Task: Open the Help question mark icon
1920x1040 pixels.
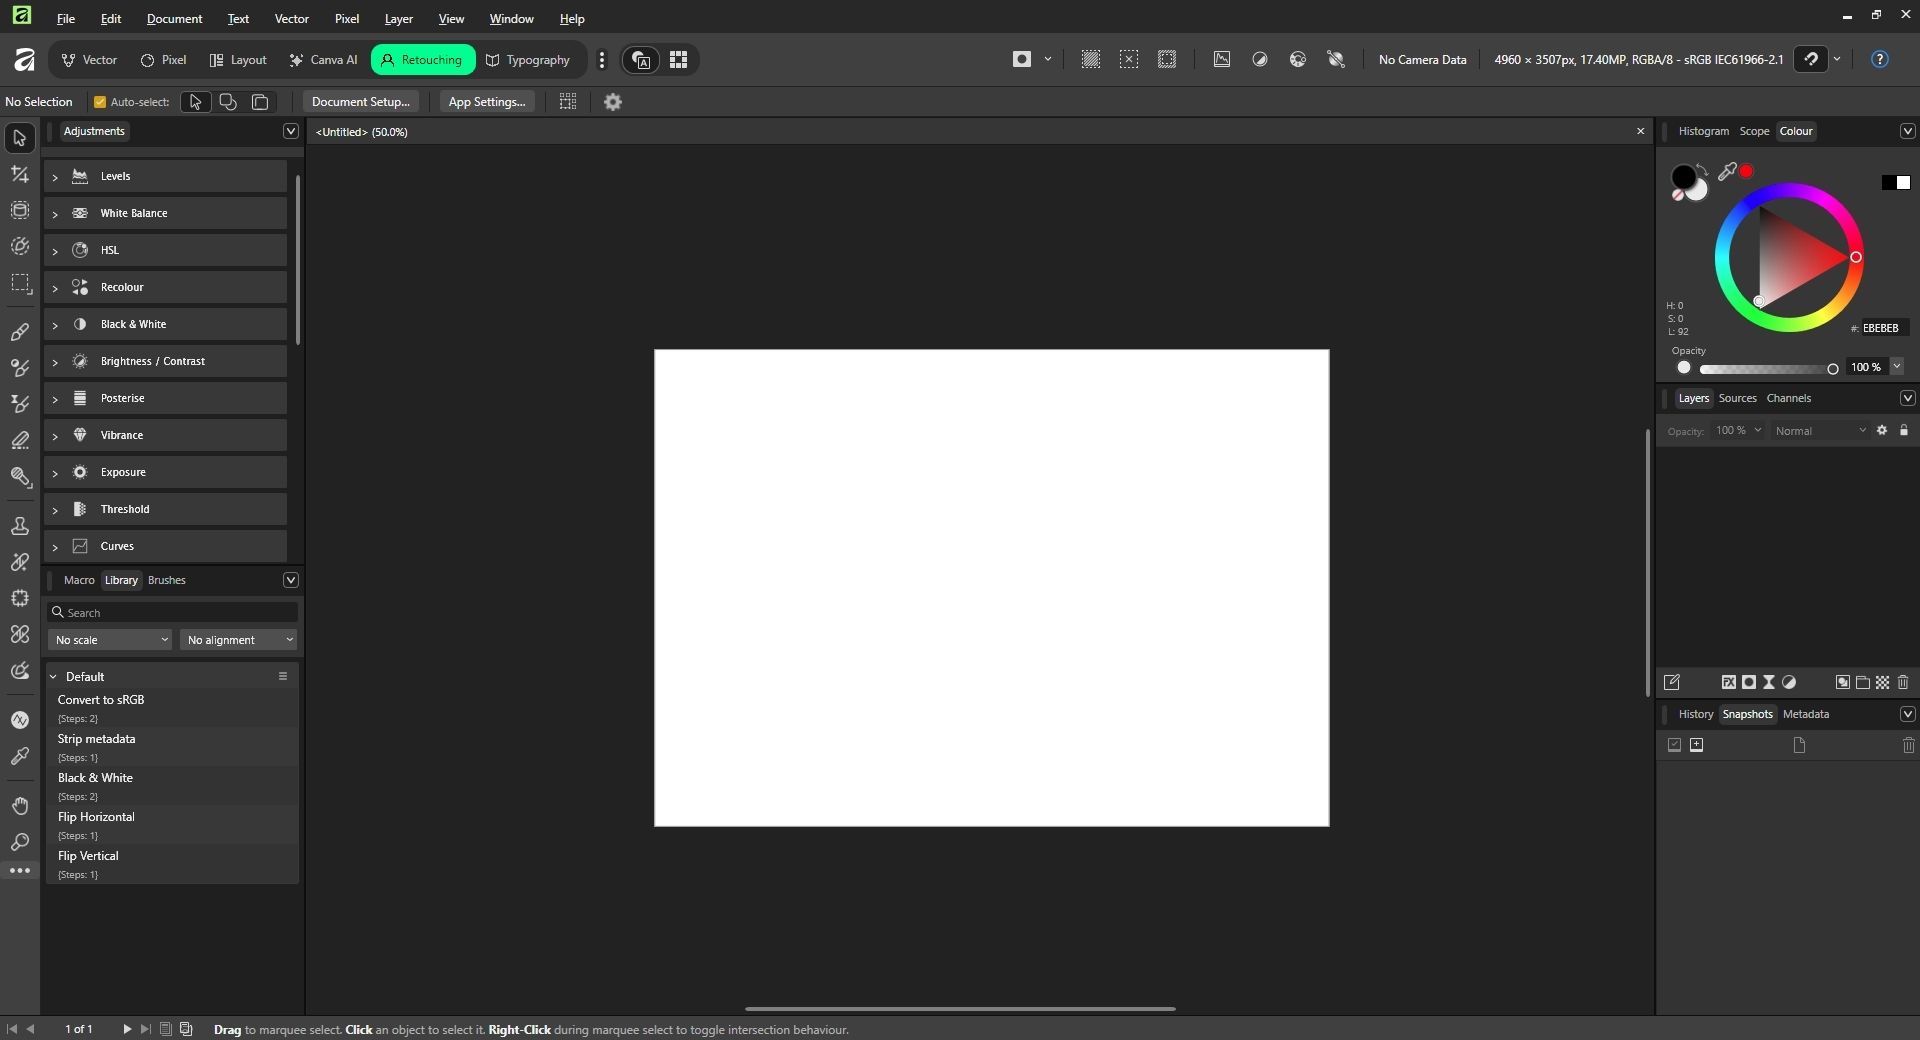Action: (1879, 60)
